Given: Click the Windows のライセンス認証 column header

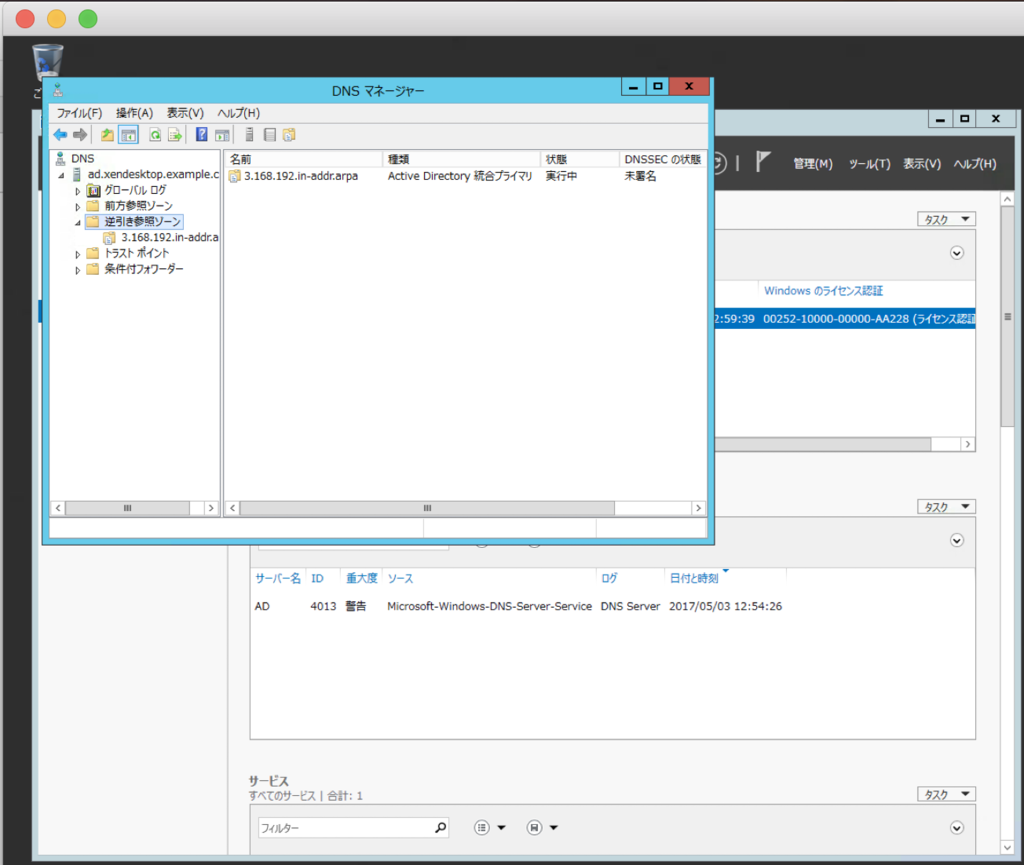Looking at the screenshot, I should [823, 291].
